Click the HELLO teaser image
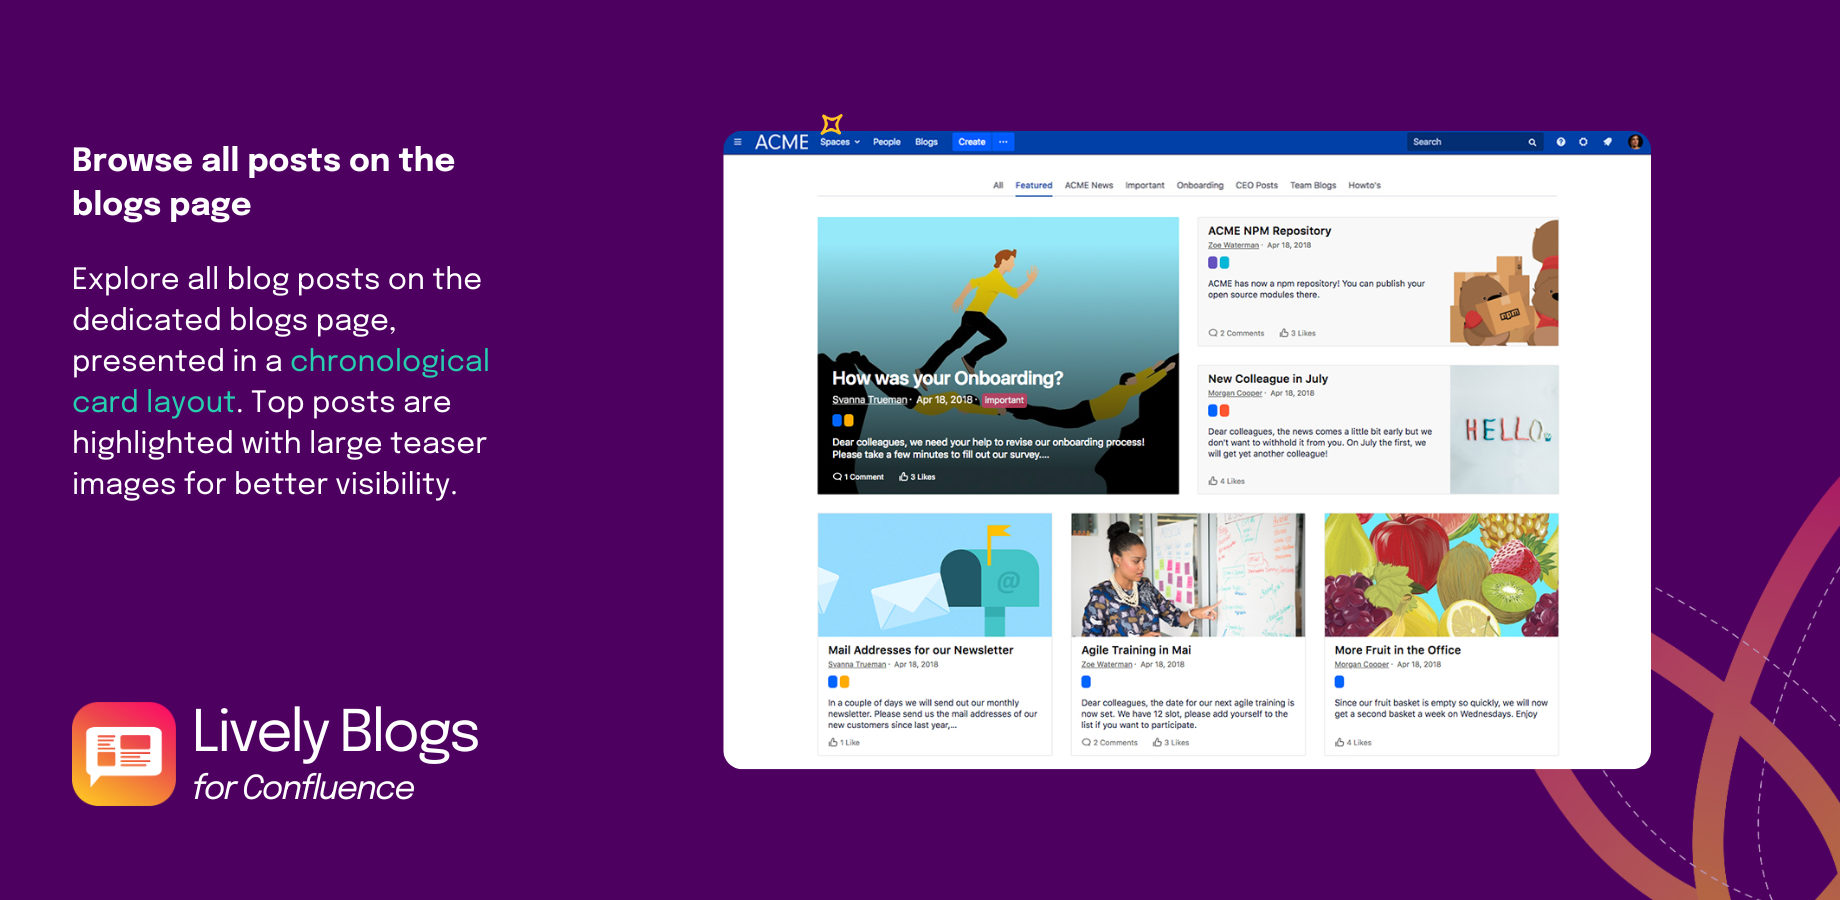Screen dimensions: 1840x900 click(x=1504, y=429)
